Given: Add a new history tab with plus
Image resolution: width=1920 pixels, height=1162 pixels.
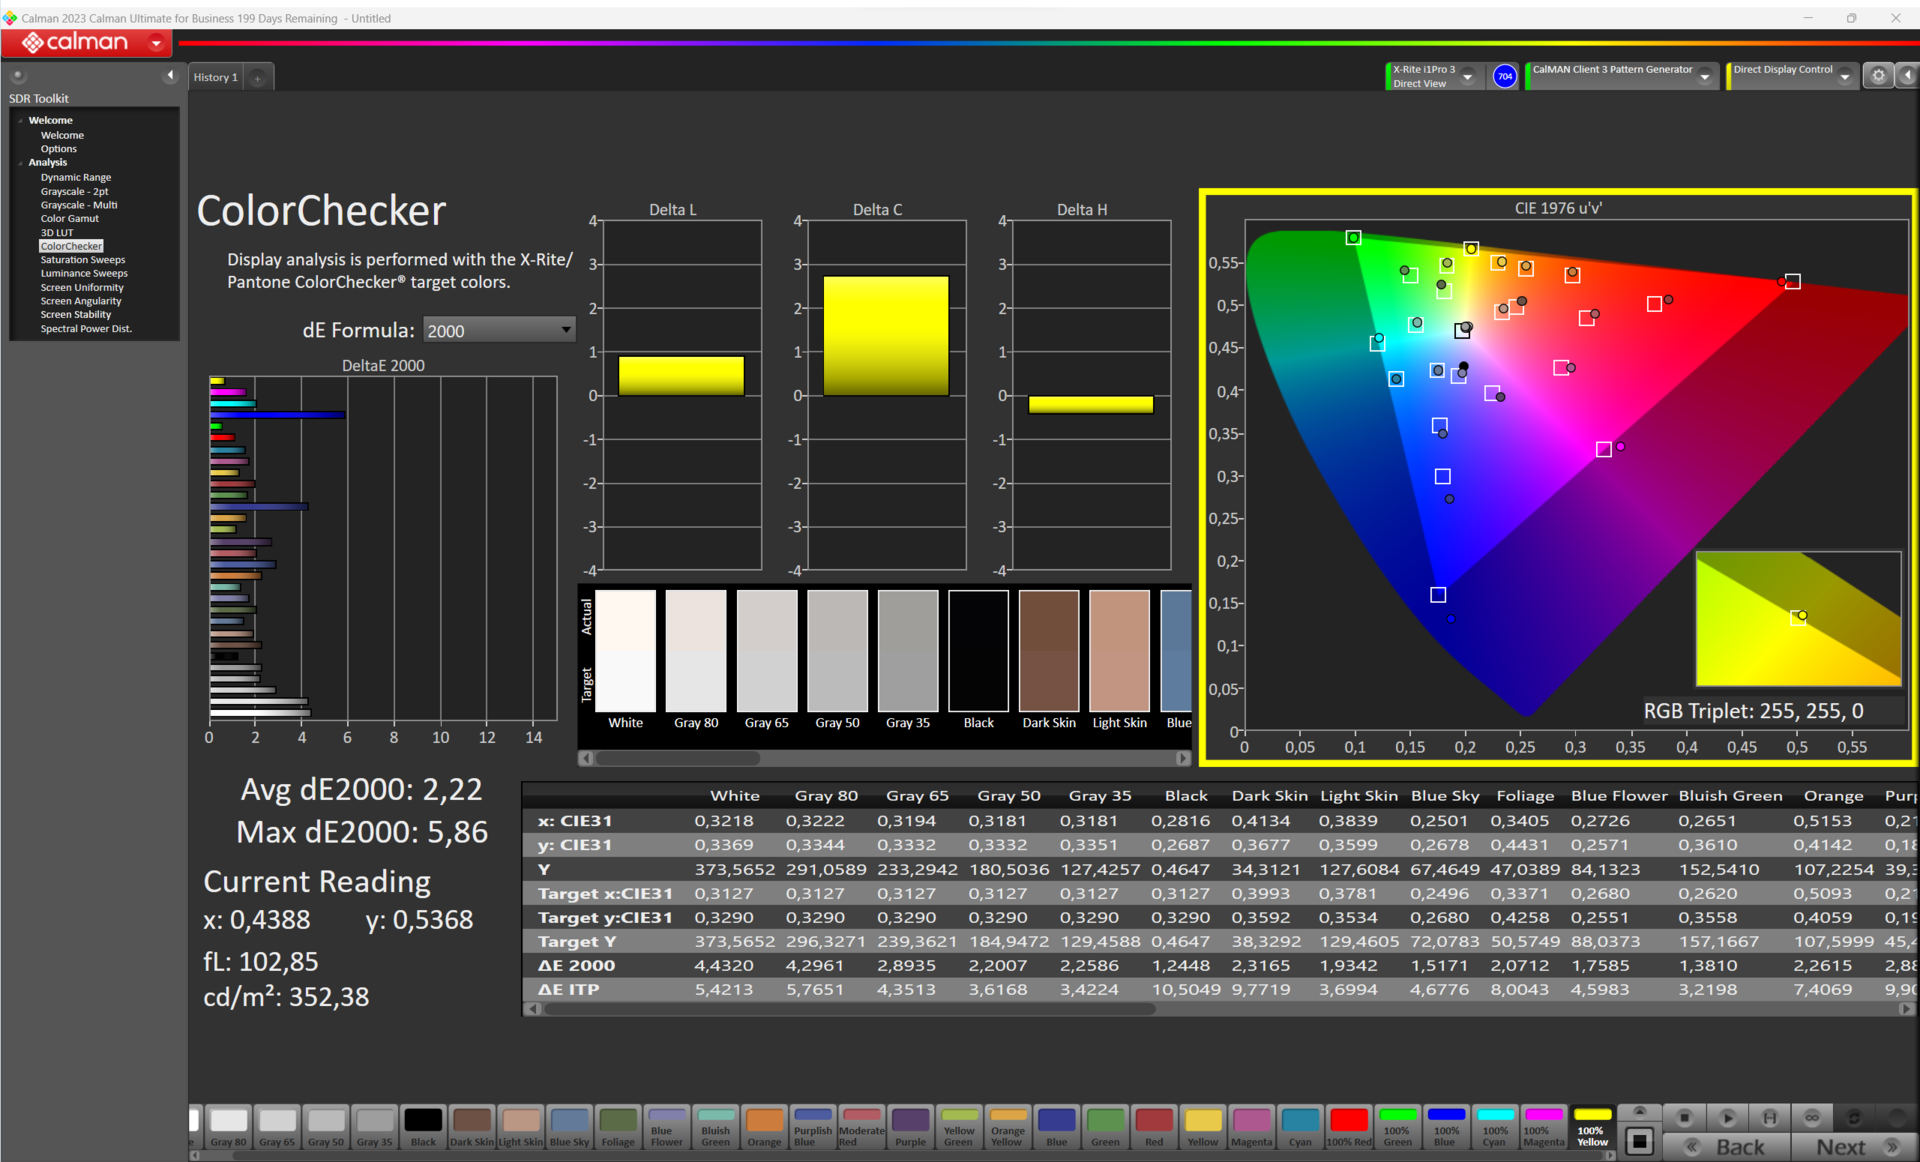Looking at the screenshot, I should click(258, 78).
